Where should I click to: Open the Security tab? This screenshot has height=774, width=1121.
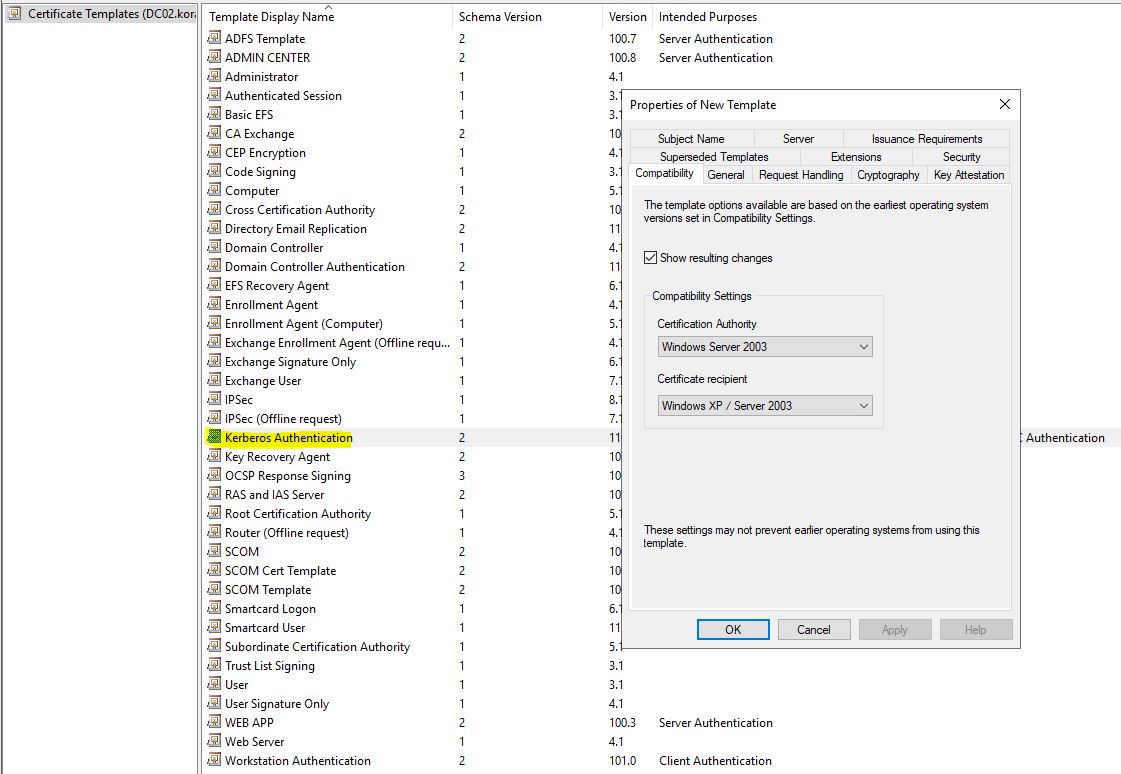tap(961, 157)
